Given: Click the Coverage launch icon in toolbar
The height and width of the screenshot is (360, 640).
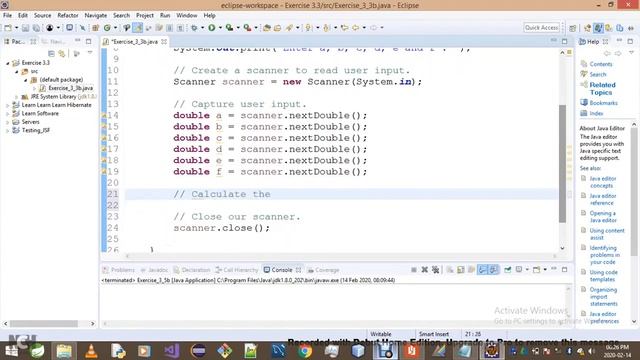Looking at the screenshot, I should [x=229, y=28].
